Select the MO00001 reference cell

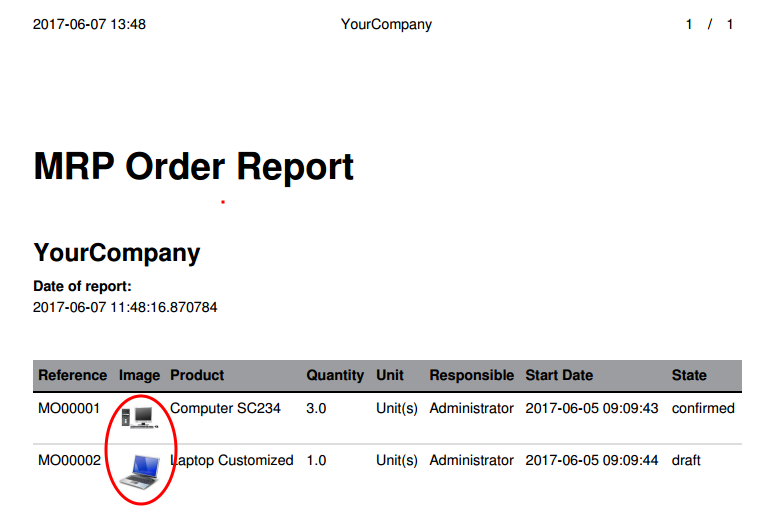tap(69, 408)
